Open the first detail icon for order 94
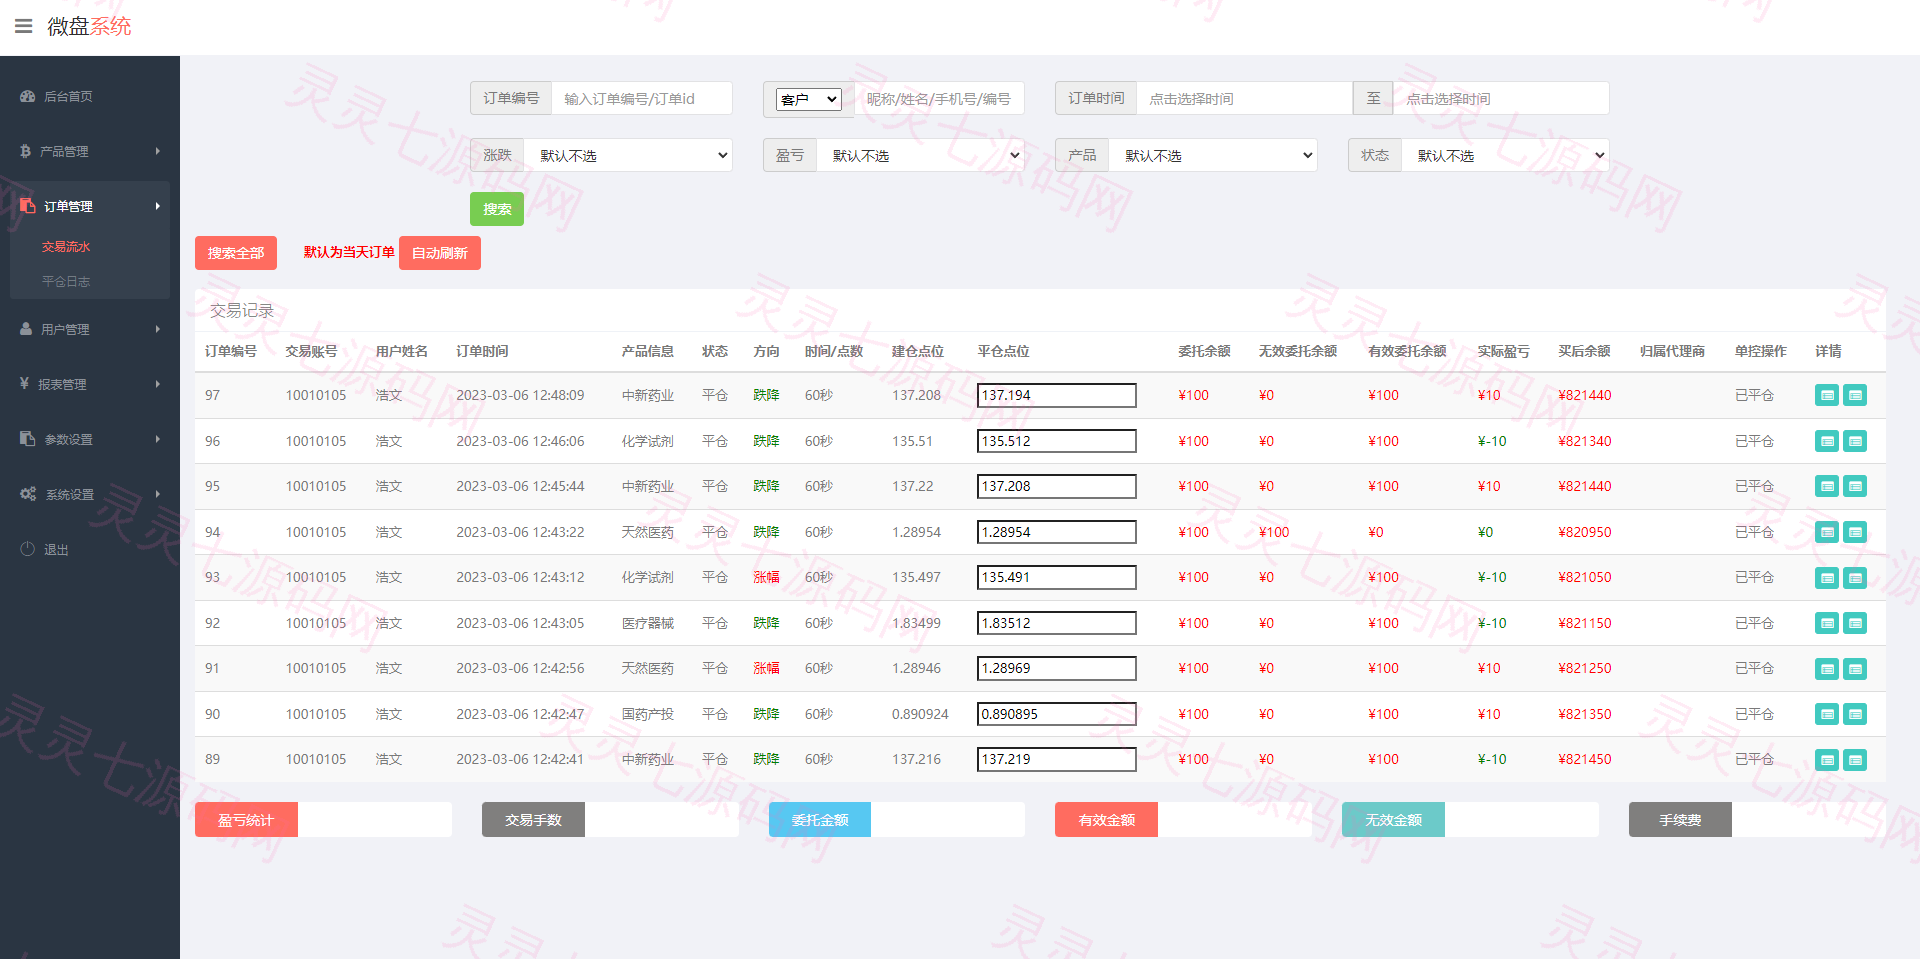 (x=1827, y=532)
